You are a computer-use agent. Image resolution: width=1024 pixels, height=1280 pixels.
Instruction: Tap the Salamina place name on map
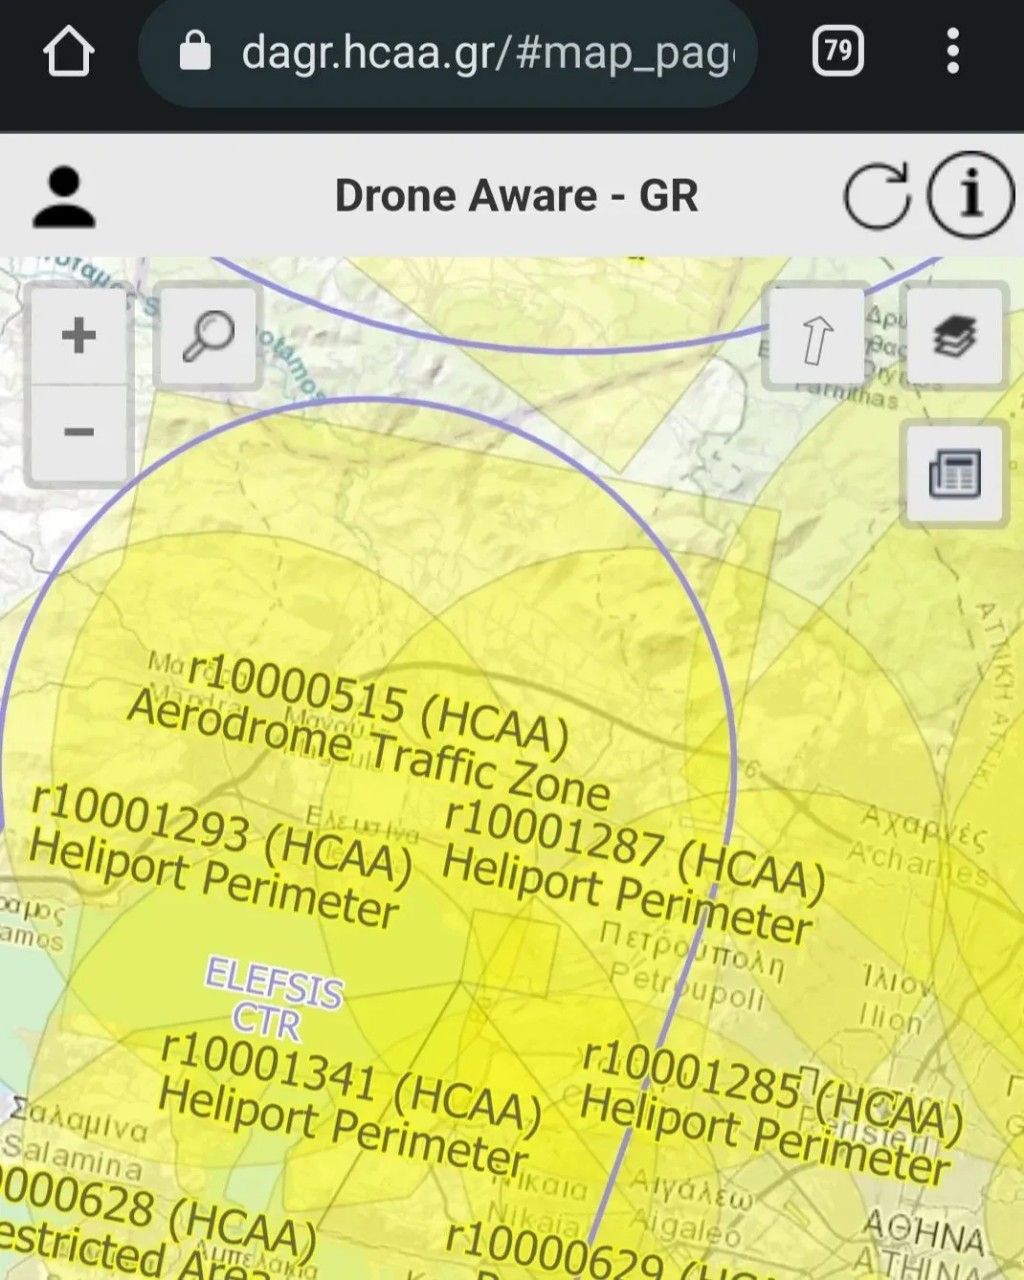[72, 1159]
